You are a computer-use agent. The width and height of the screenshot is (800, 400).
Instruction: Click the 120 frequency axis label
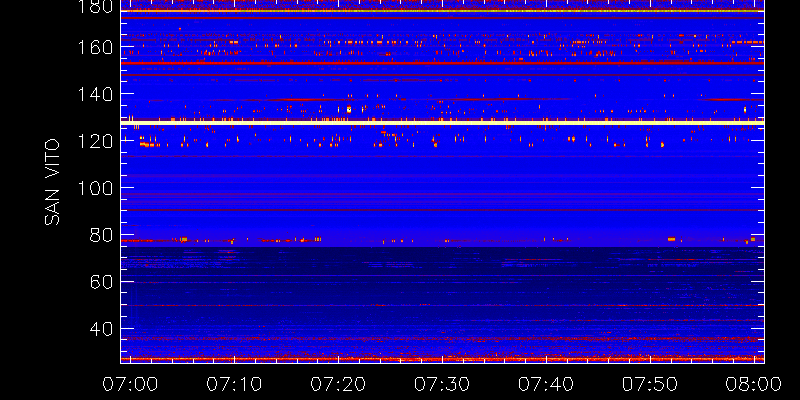pyautogui.click(x=97, y=141)
